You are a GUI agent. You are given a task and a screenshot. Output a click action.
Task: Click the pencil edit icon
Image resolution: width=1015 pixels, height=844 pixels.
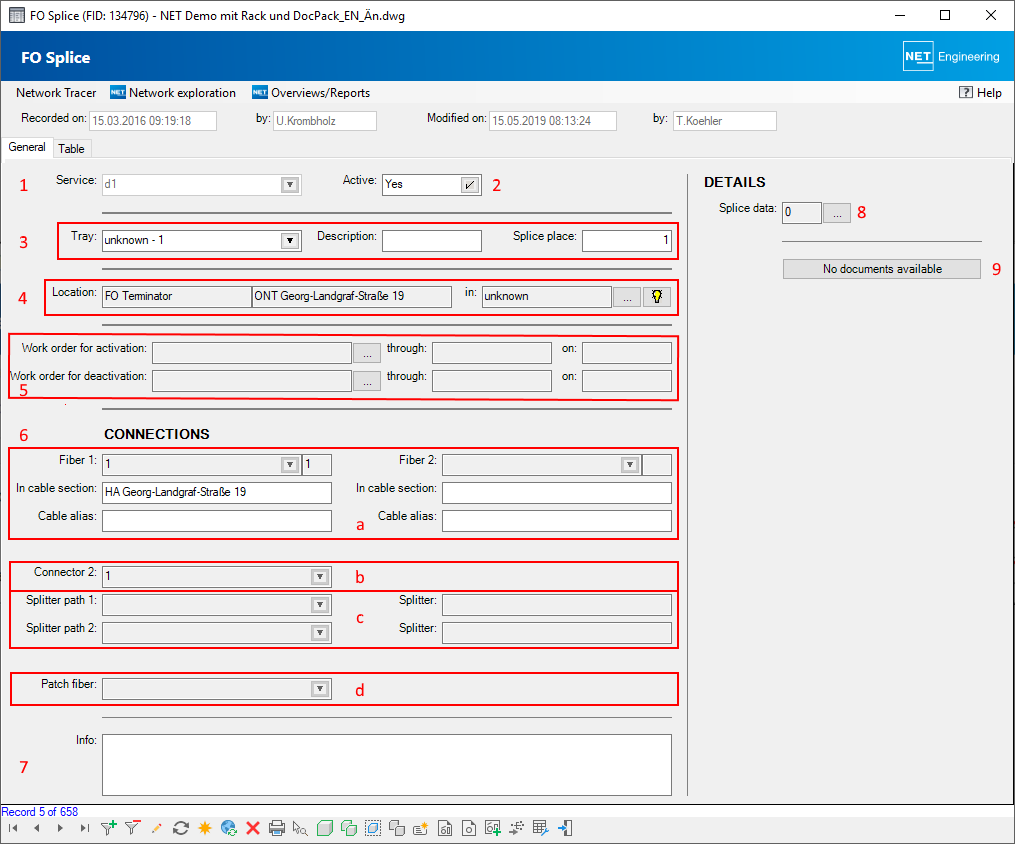point(156,828)
